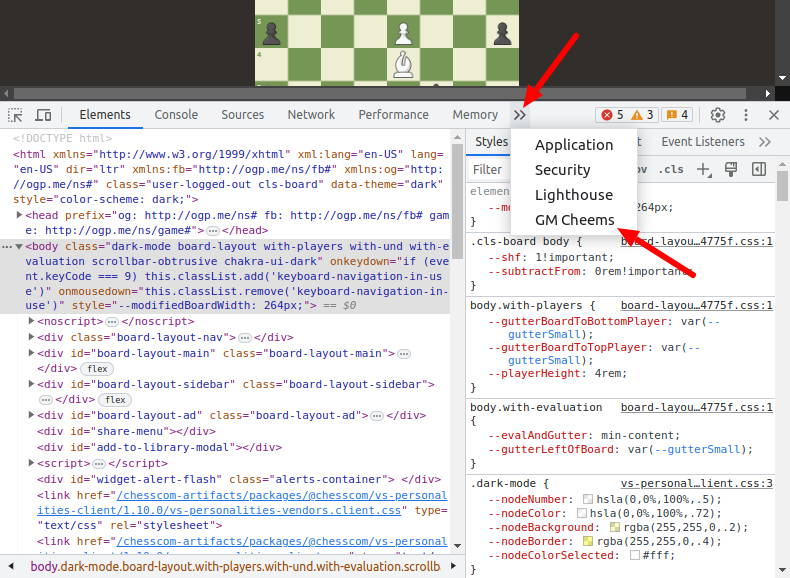790x578 pixels.
Task: Click the --nodeBackground yellow swatch
Action: coord(615,528)
